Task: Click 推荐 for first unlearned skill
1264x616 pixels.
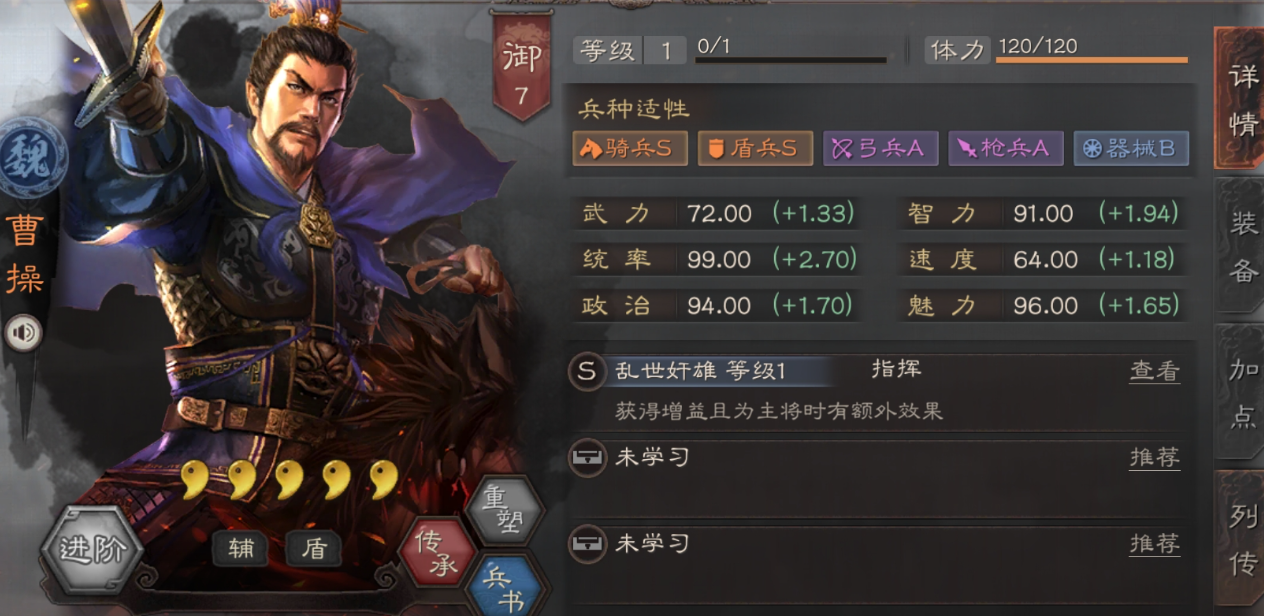Action: pyautogui.click(x=1154, y=458)
